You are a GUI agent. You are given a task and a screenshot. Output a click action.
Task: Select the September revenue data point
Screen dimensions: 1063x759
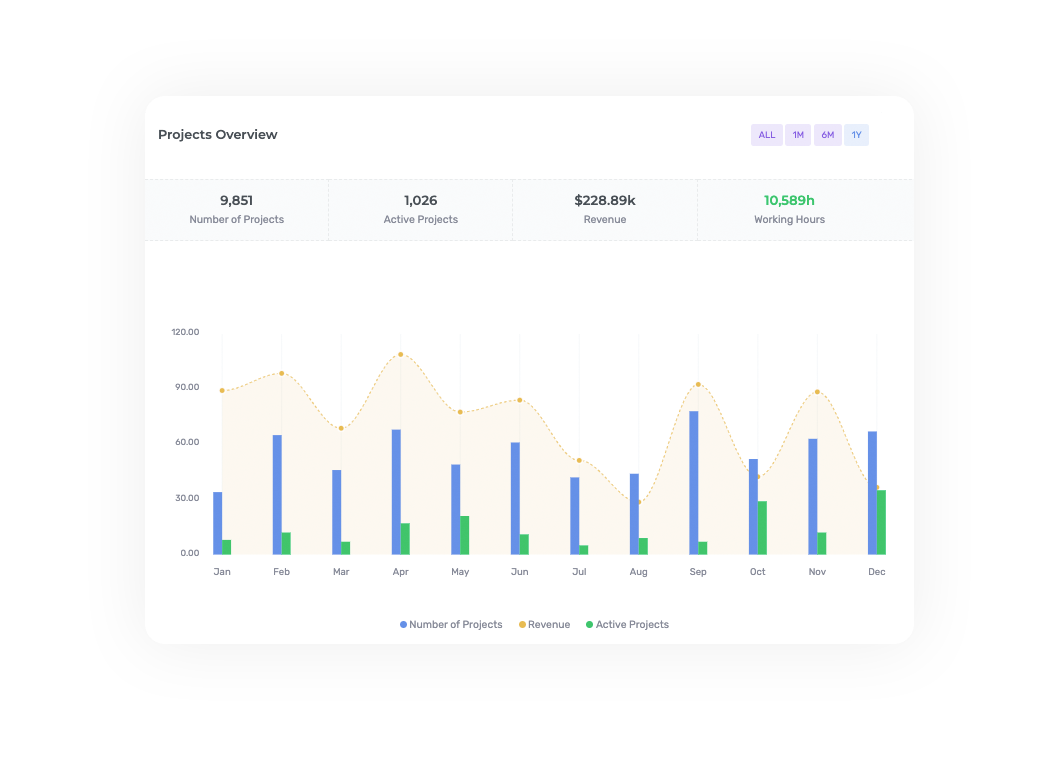[x=698, y=385]
